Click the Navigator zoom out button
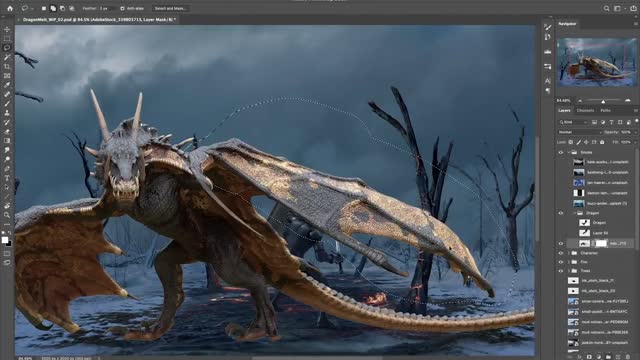The image size is (640, 360). tap(580, 100)
